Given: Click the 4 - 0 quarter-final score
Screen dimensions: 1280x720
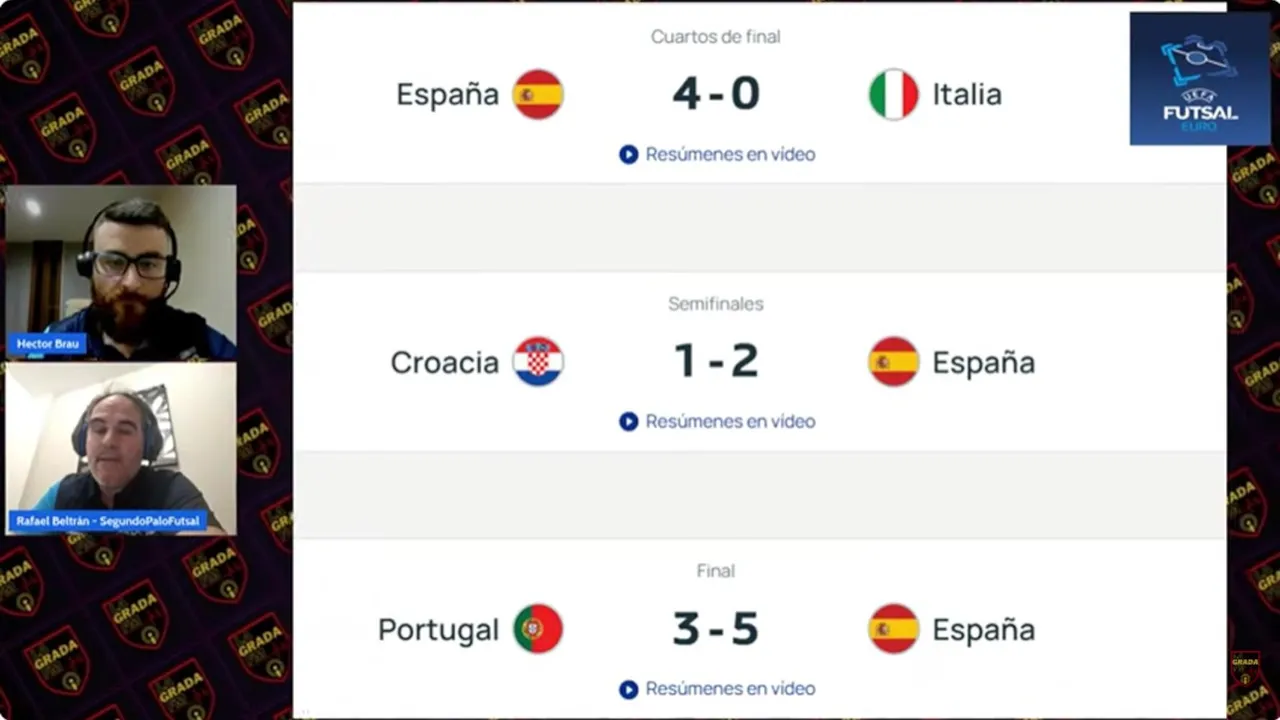Looking at the screenshot, I should coord(716,94).
